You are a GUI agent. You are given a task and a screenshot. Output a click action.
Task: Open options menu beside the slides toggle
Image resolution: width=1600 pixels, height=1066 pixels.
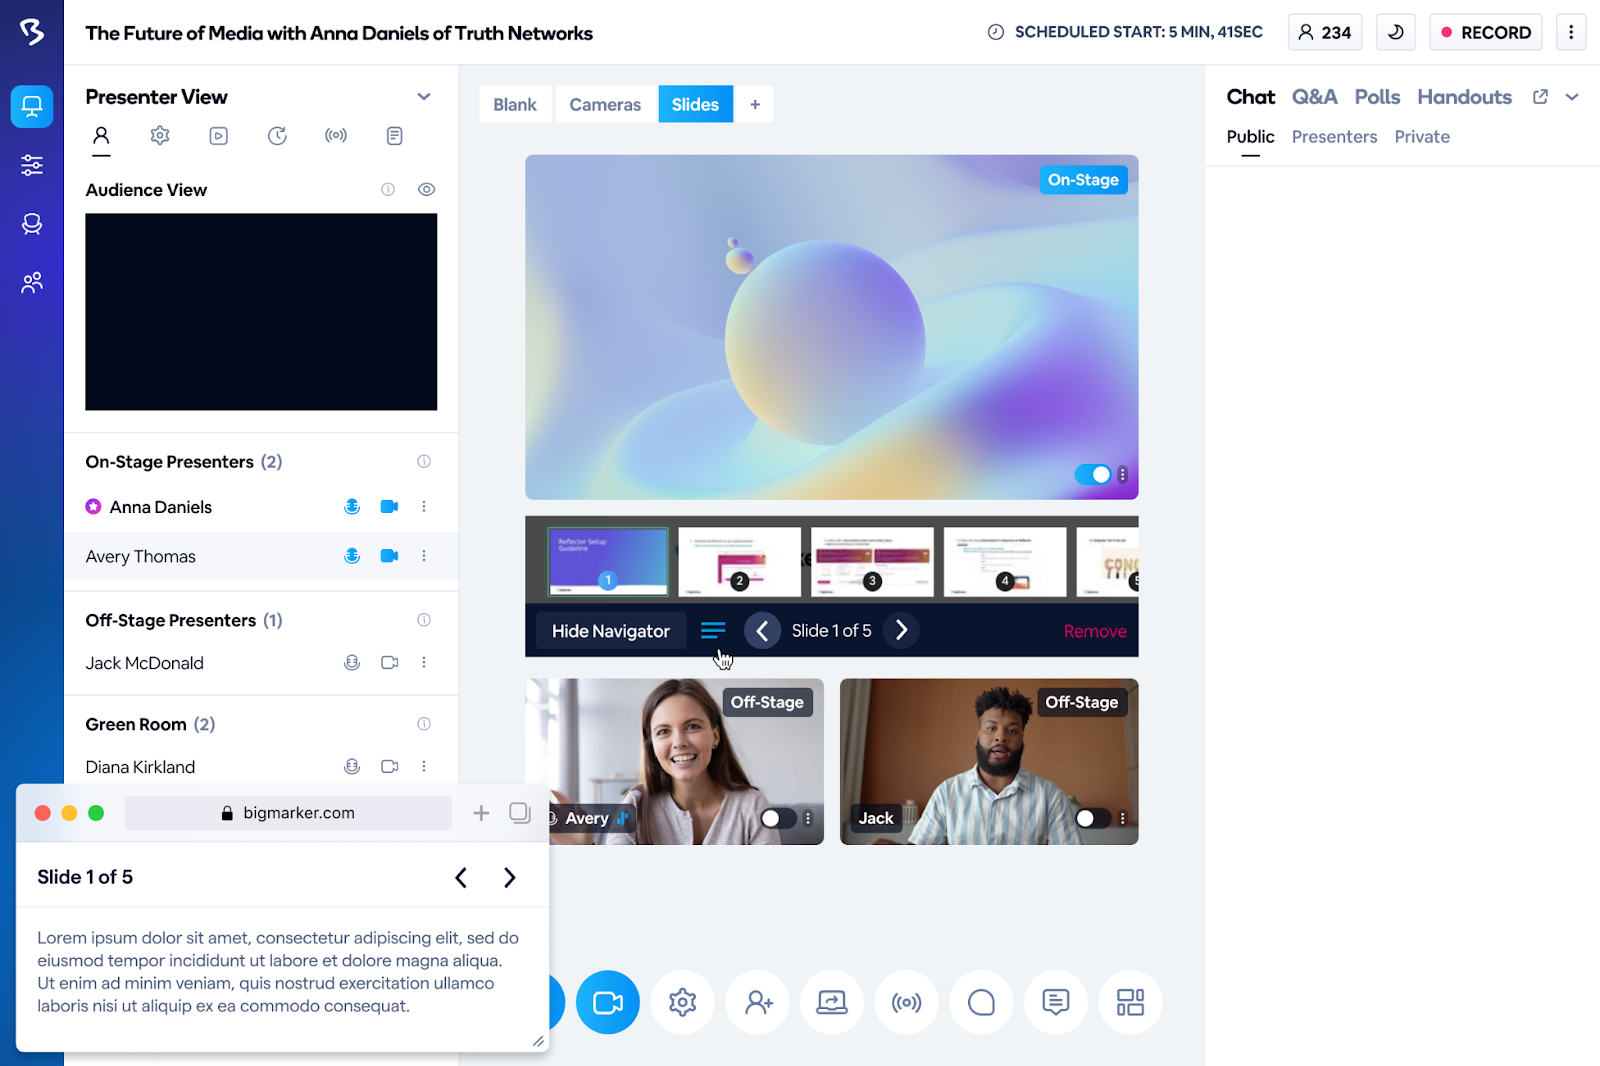pos(1123,474)
